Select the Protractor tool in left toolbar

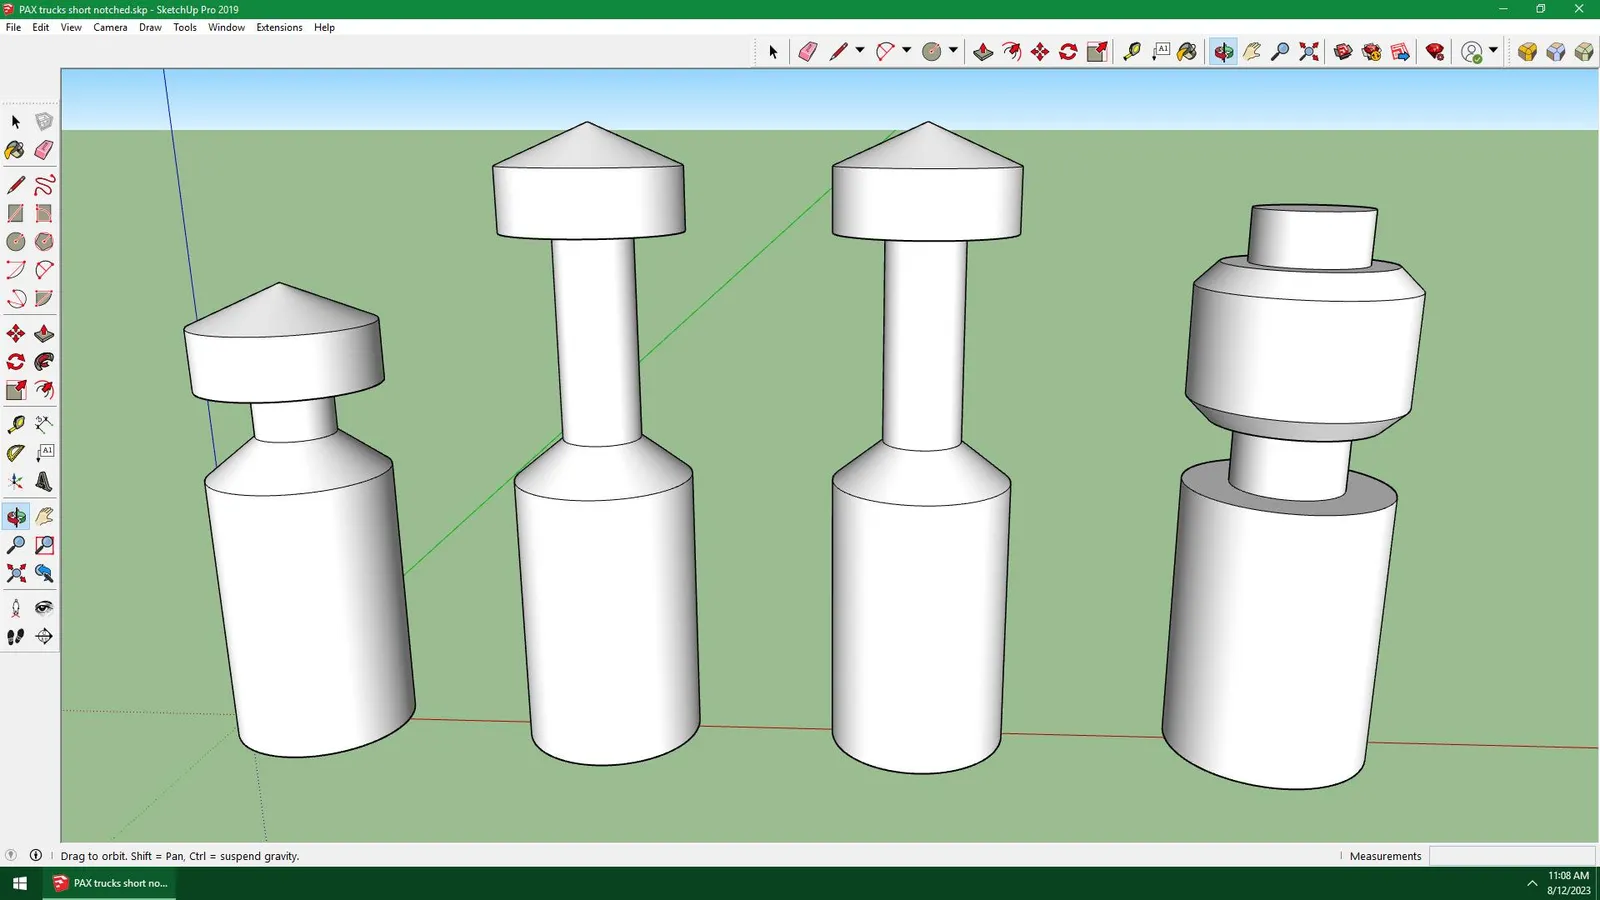pyautogui.click(x=15, y=453)
